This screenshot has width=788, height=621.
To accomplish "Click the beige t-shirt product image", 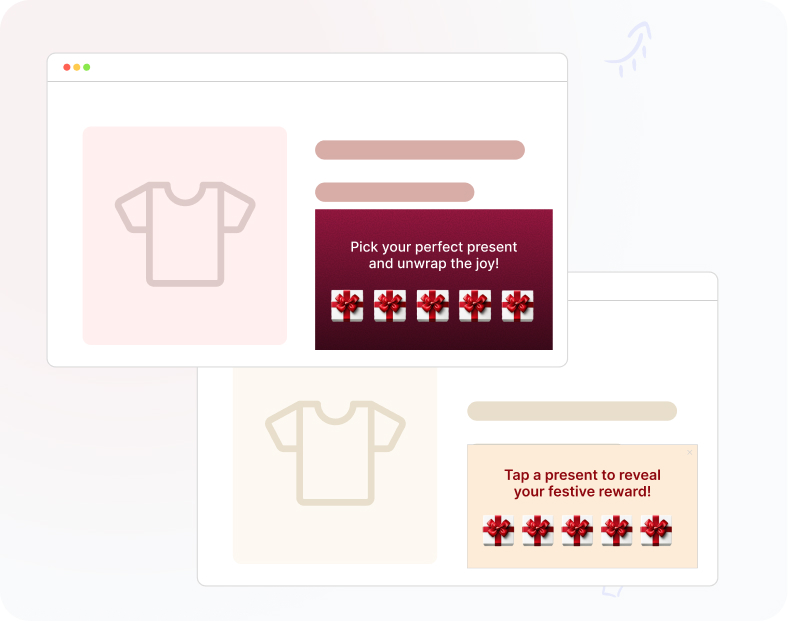I will [335, 465].
